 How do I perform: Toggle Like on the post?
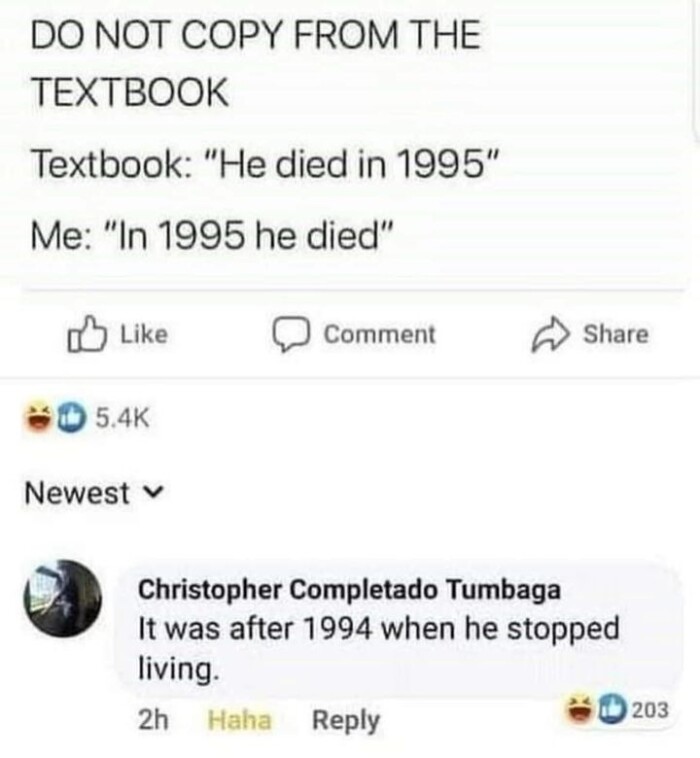[x=117, y=335]
